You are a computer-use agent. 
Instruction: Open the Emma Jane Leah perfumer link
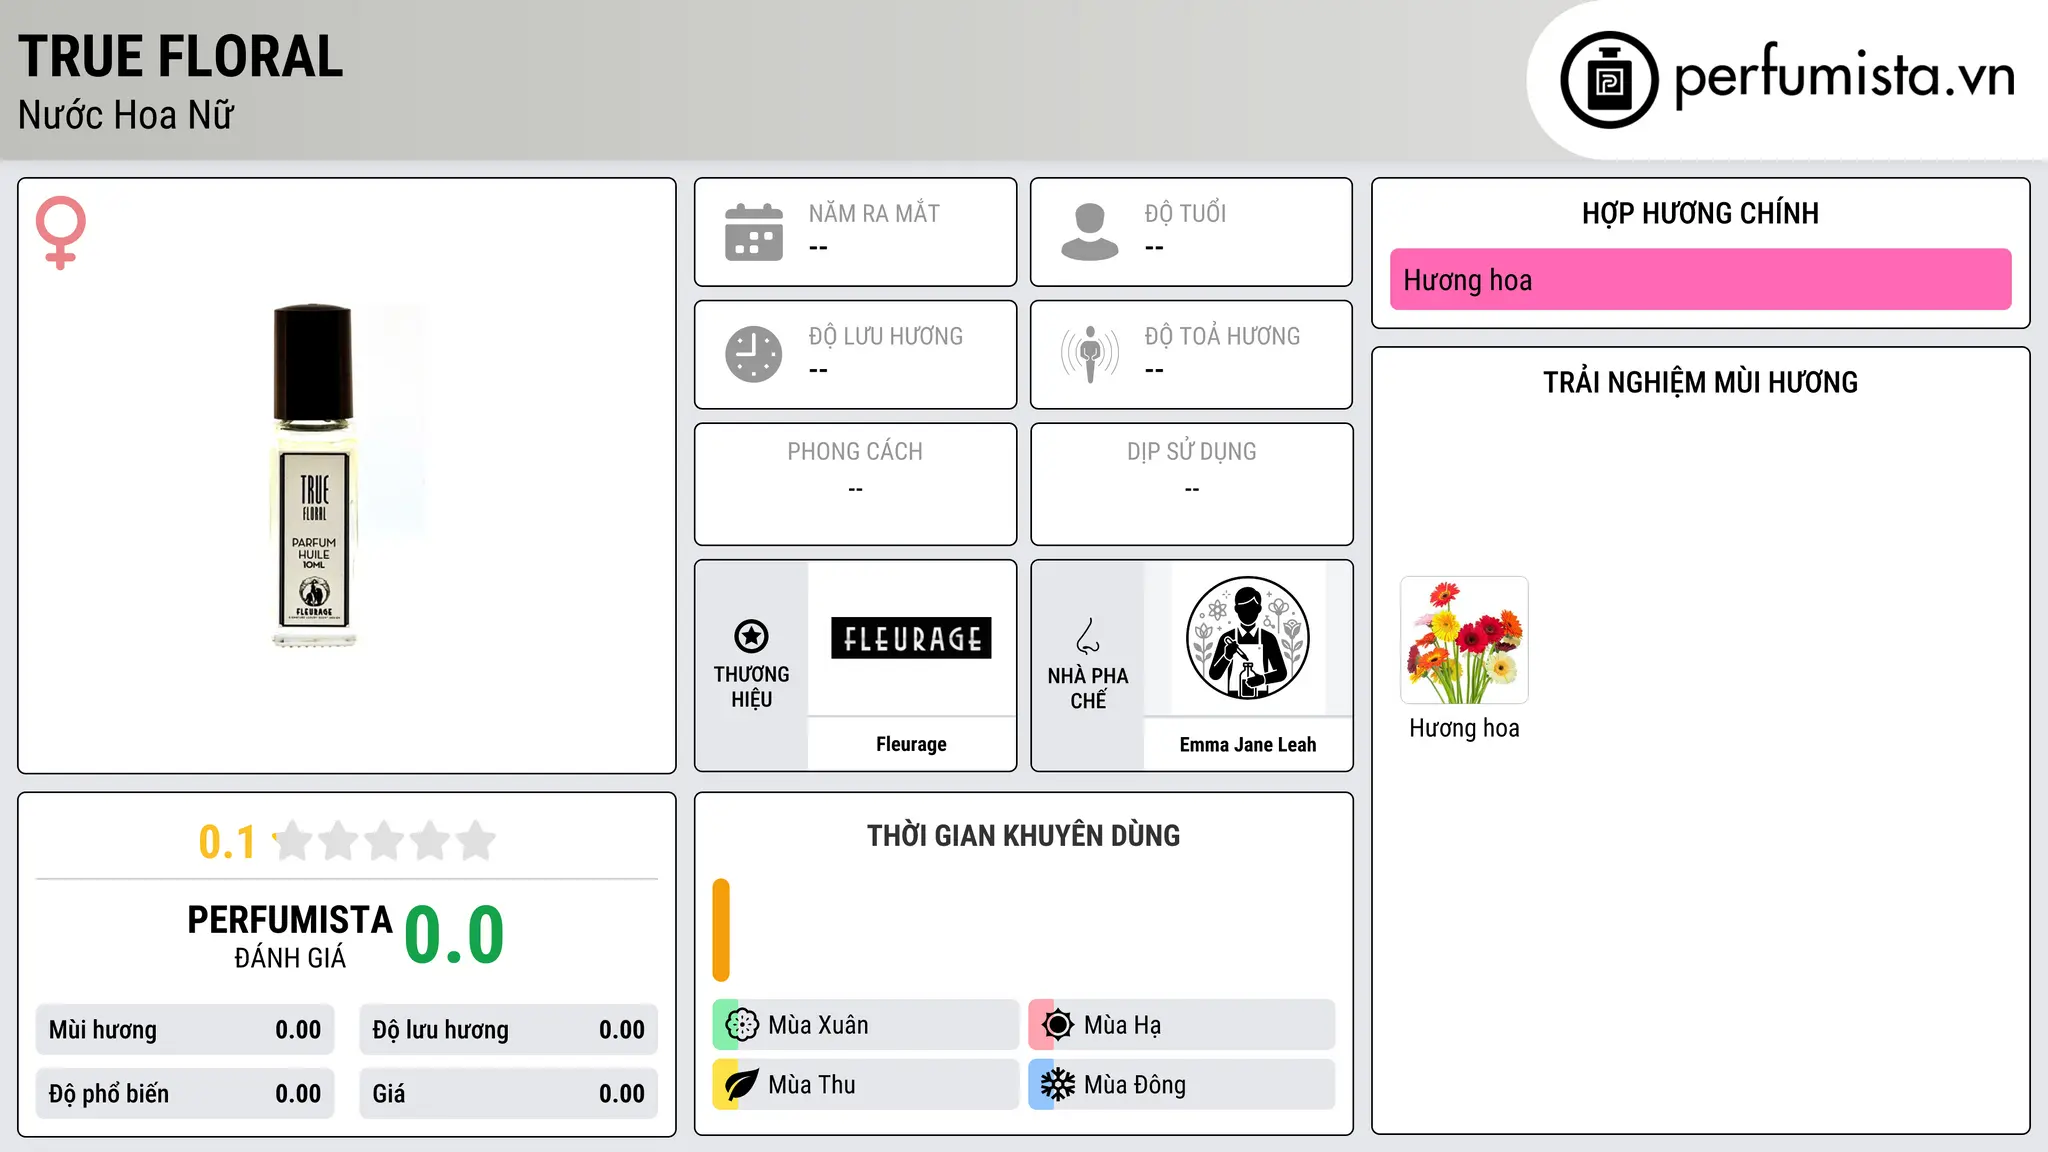coord(1248,744)
